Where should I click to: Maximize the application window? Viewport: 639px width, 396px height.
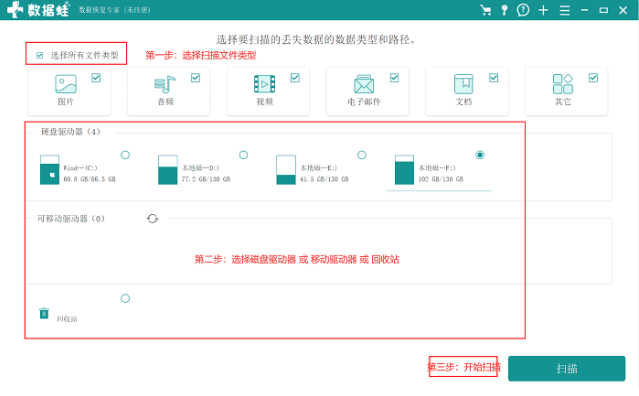pos(604,10)
